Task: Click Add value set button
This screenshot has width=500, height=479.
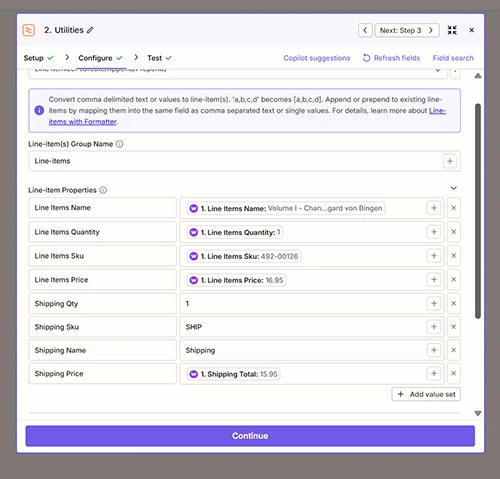Action: (x=426, y=394)
